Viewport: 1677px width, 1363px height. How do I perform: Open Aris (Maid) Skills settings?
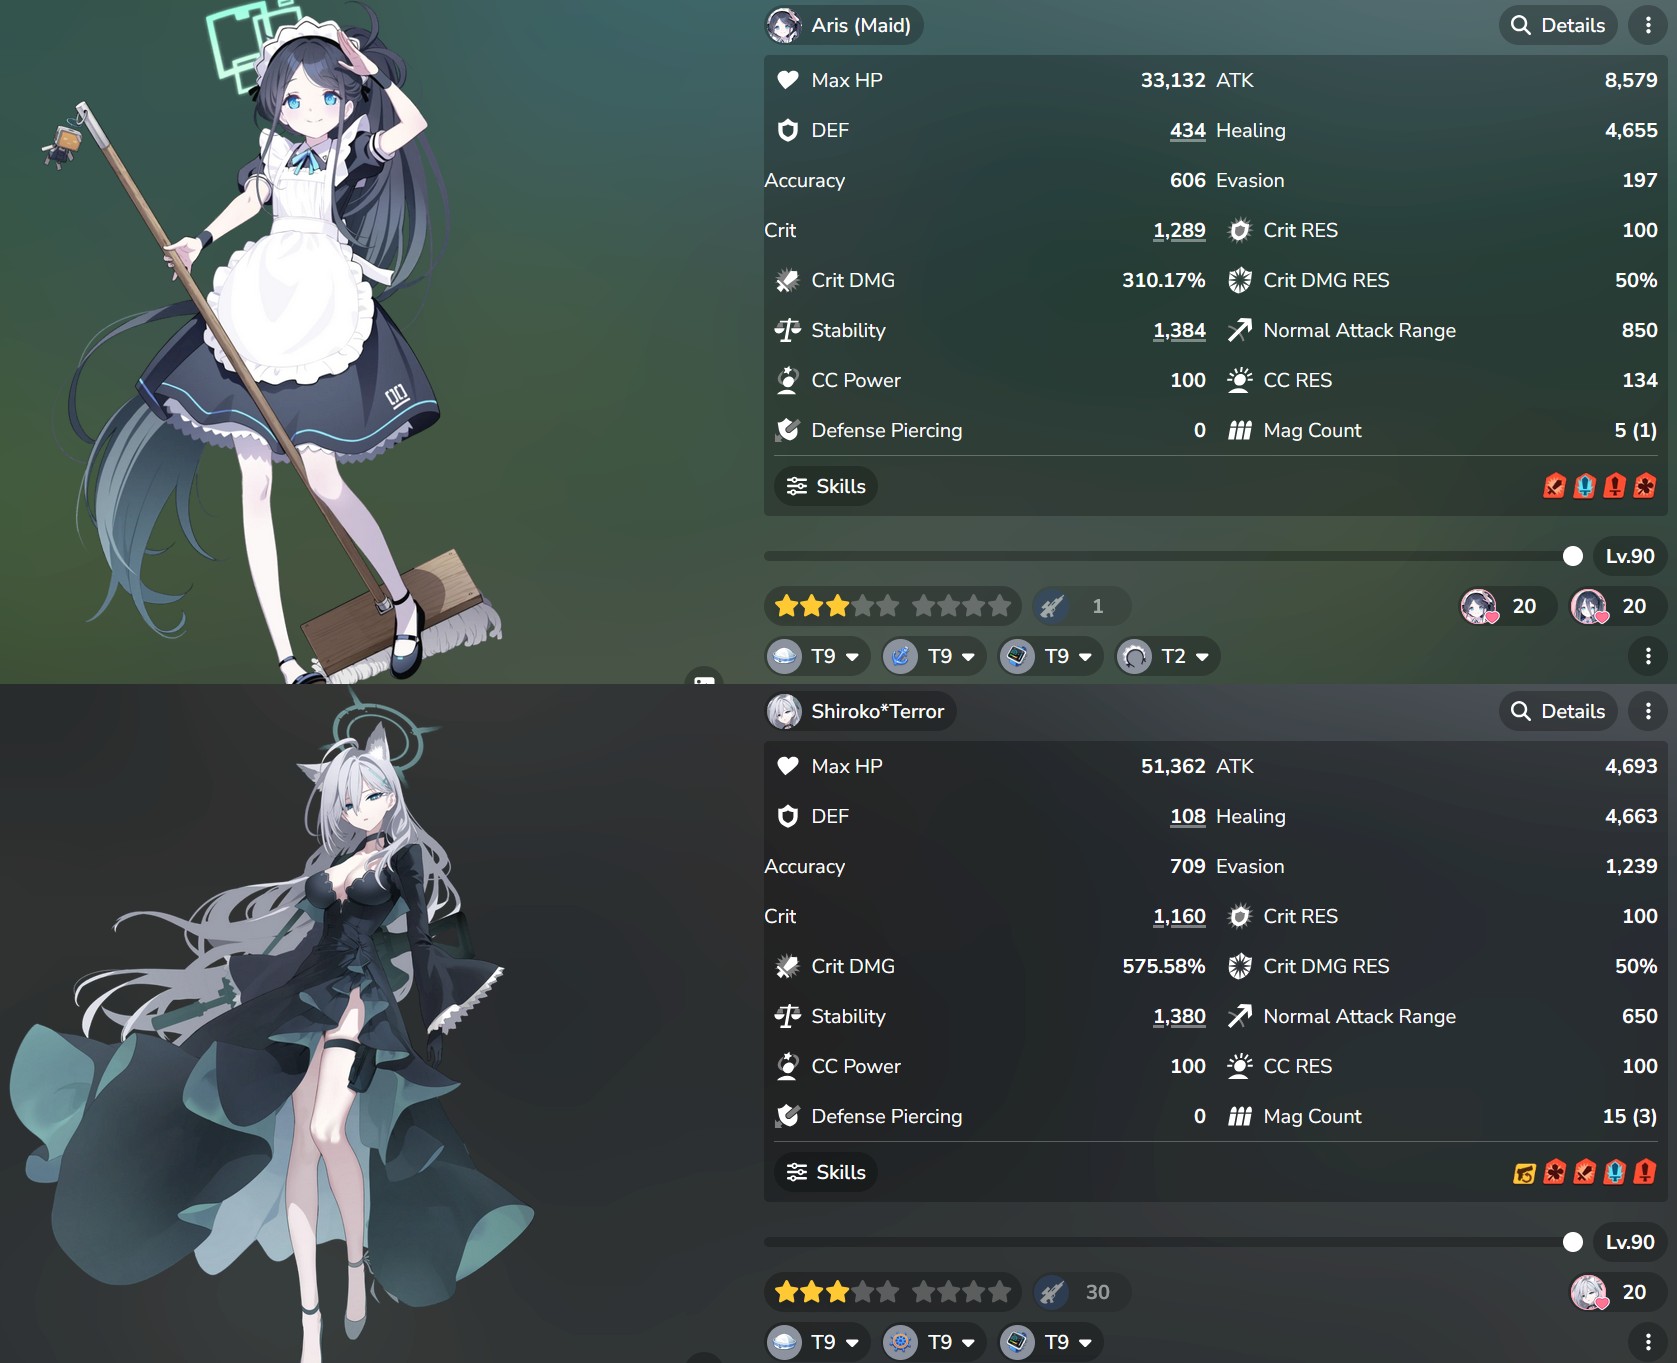pos(826,486)
